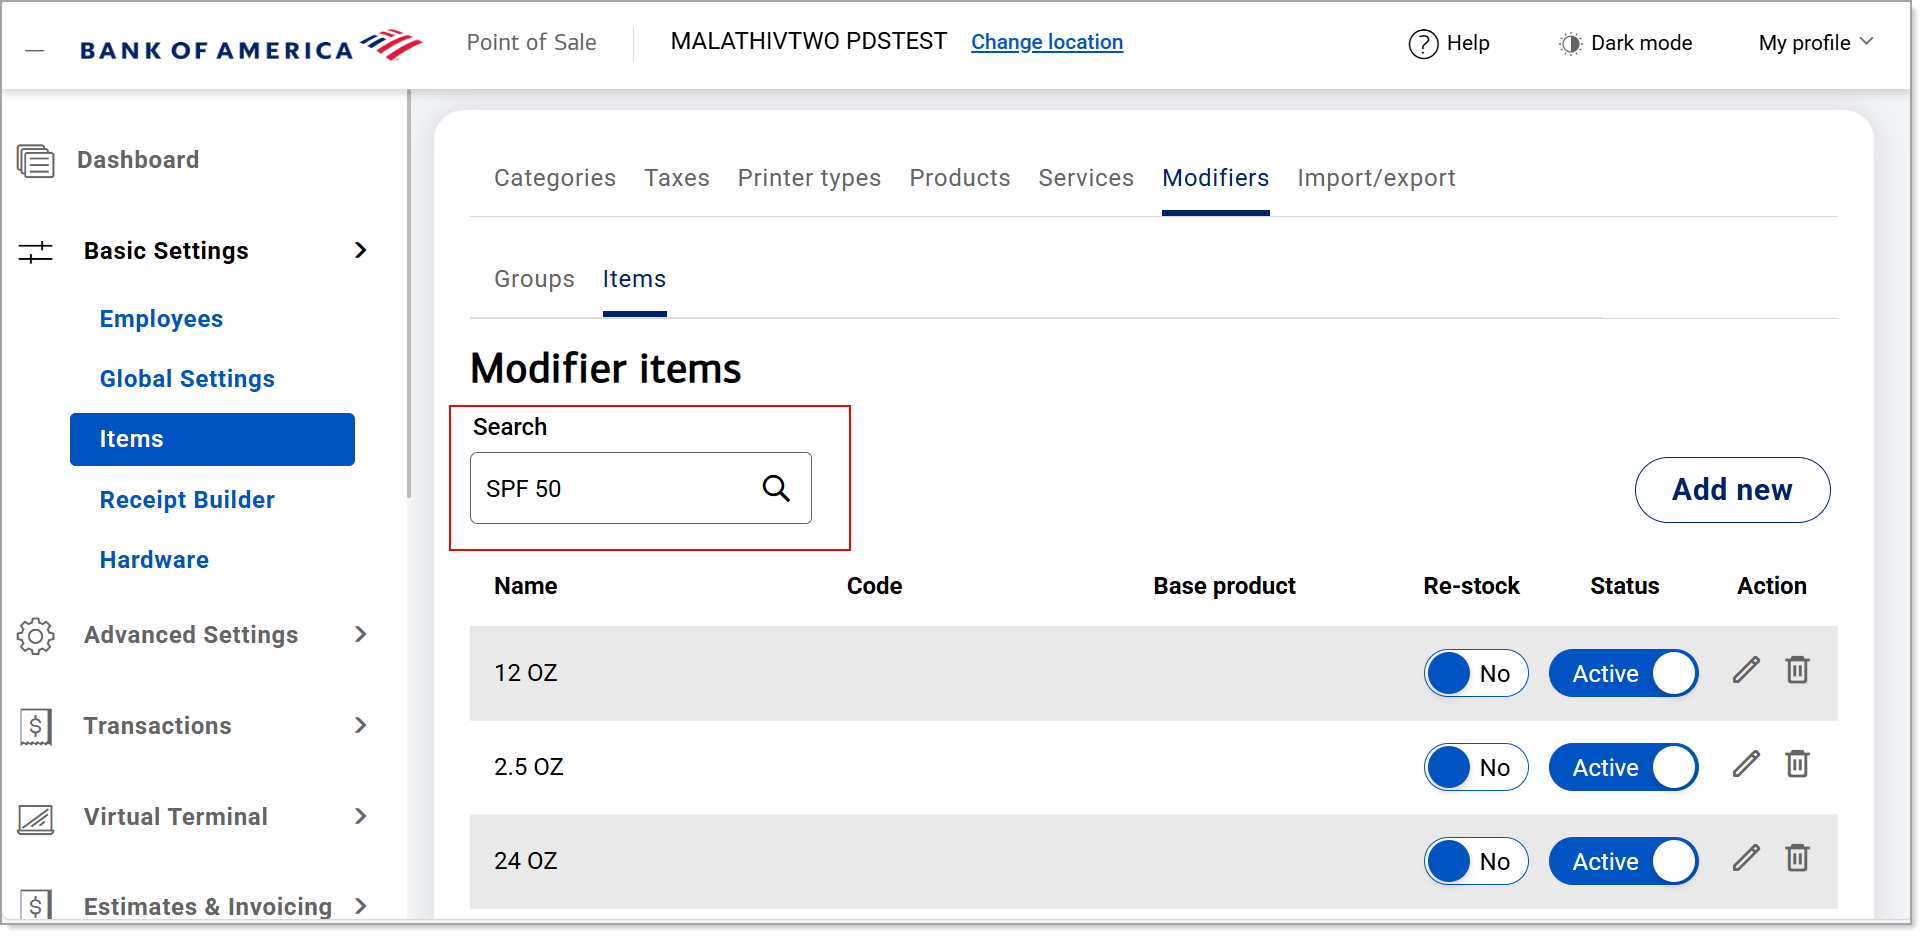Image resolution: width=1924 pixels, height=937 pixels.
Task: Toggle Active status for 12 OZ
Action: 1624,674
